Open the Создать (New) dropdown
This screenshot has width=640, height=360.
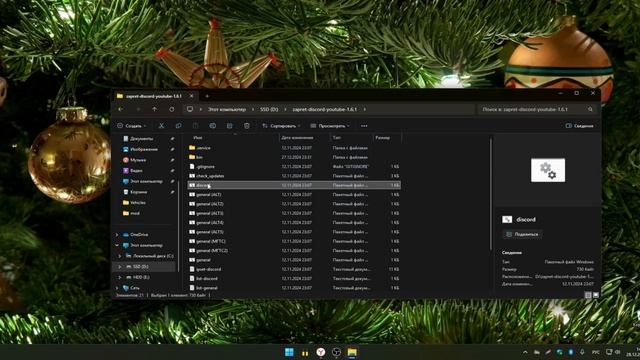click(x=131, y=126)
